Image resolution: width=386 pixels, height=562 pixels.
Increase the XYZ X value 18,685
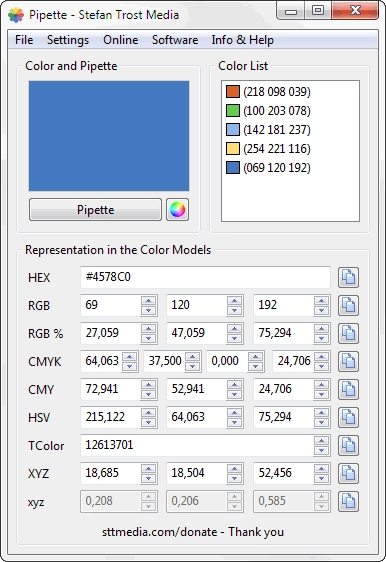coord(148,468)
